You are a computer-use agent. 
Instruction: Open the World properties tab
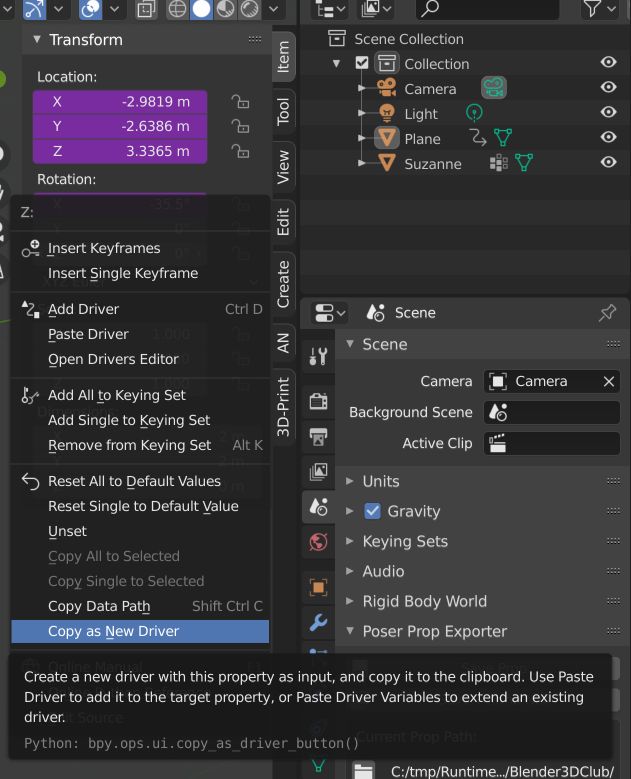pyautogui.click(x=318, y=542)
